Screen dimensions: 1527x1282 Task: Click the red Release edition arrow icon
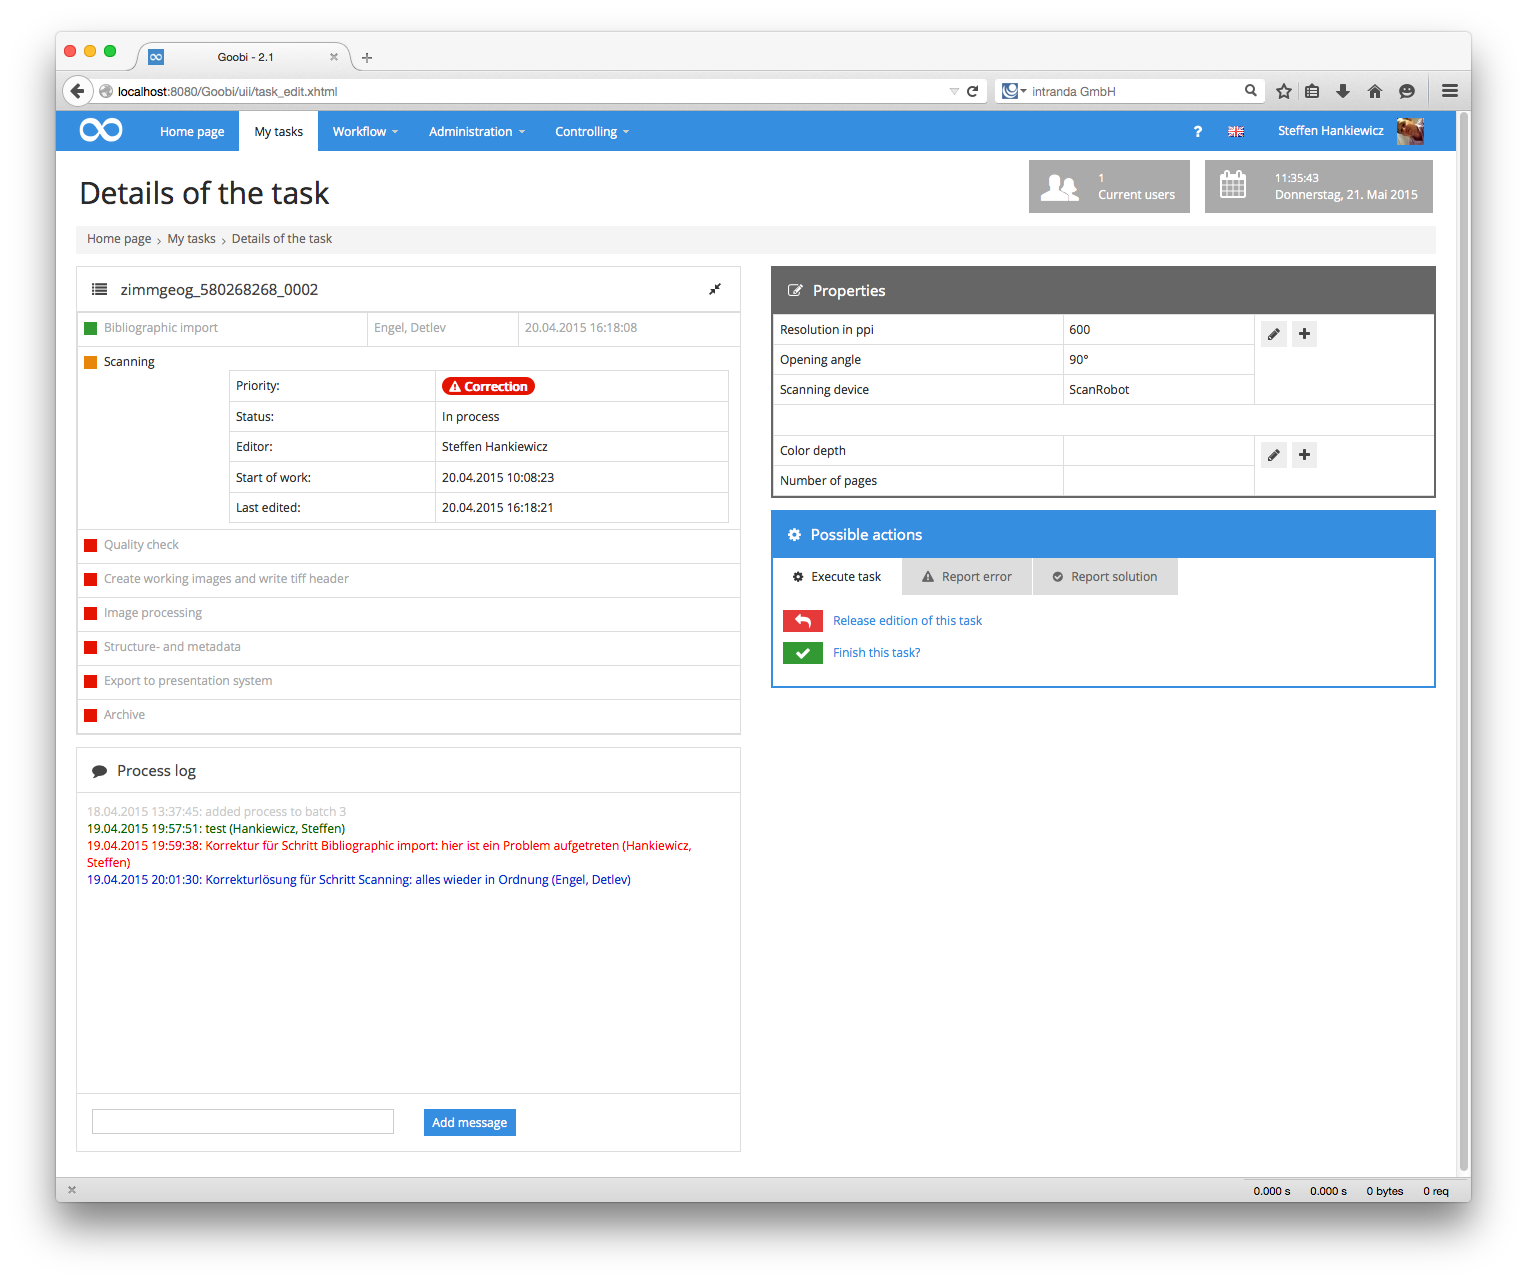click(802, 621)
